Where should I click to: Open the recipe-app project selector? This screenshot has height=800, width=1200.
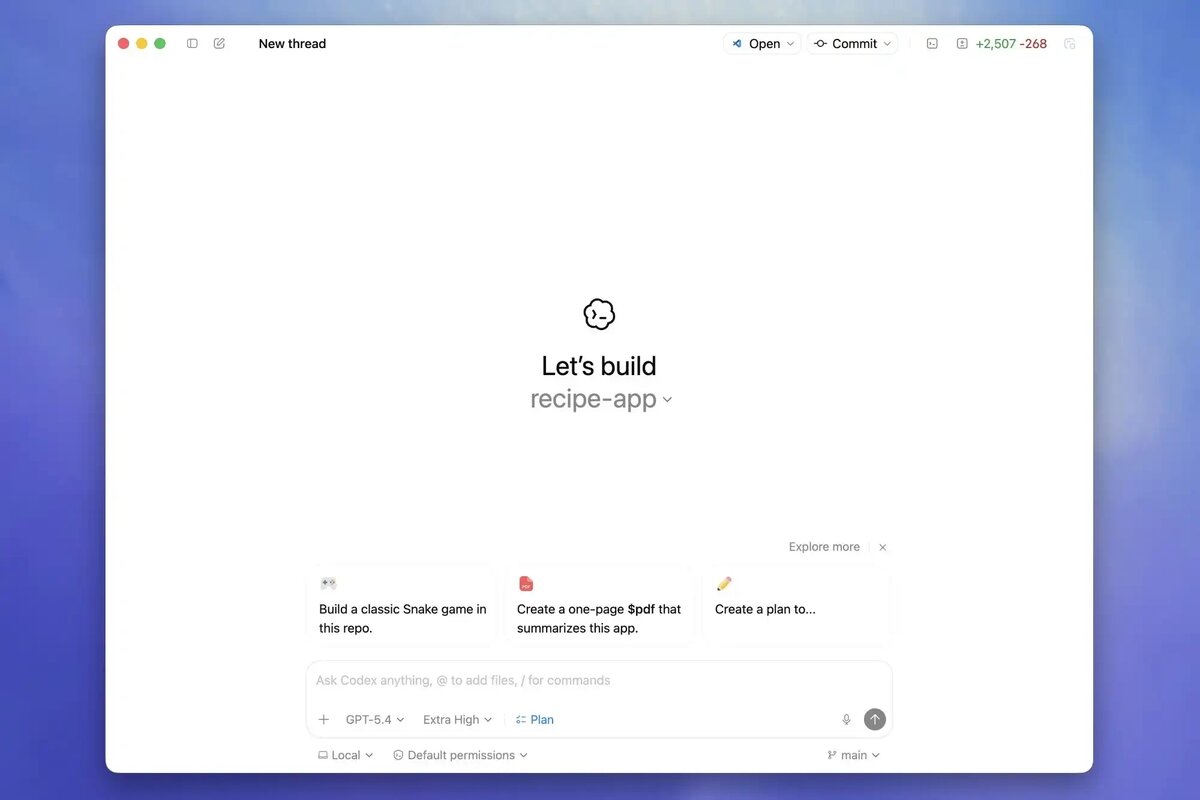[x=600, y=398]
